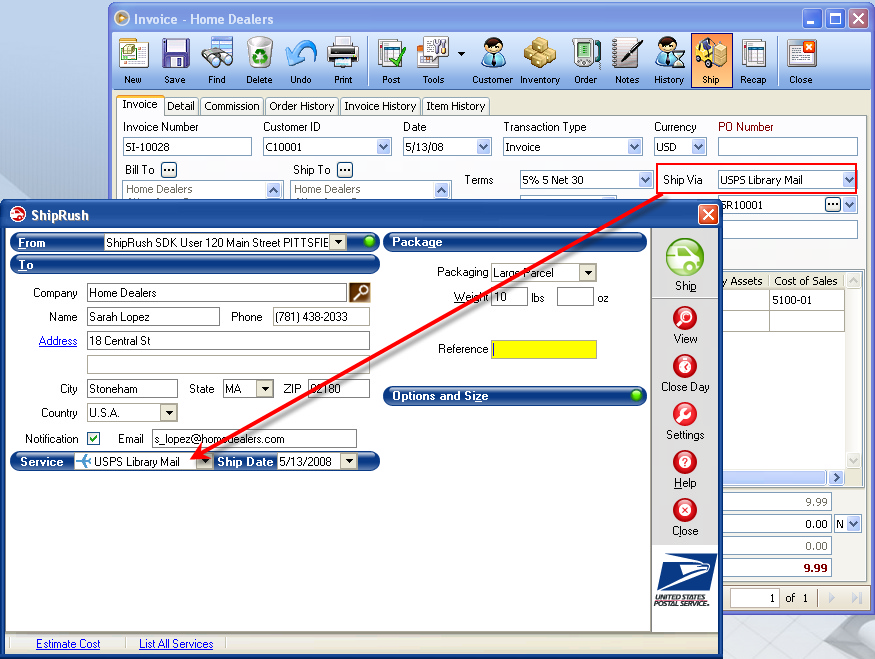The height and width of the screenshot is (659, 875).
Task: Expand the From address dropdown
Action: pos(338,242)
